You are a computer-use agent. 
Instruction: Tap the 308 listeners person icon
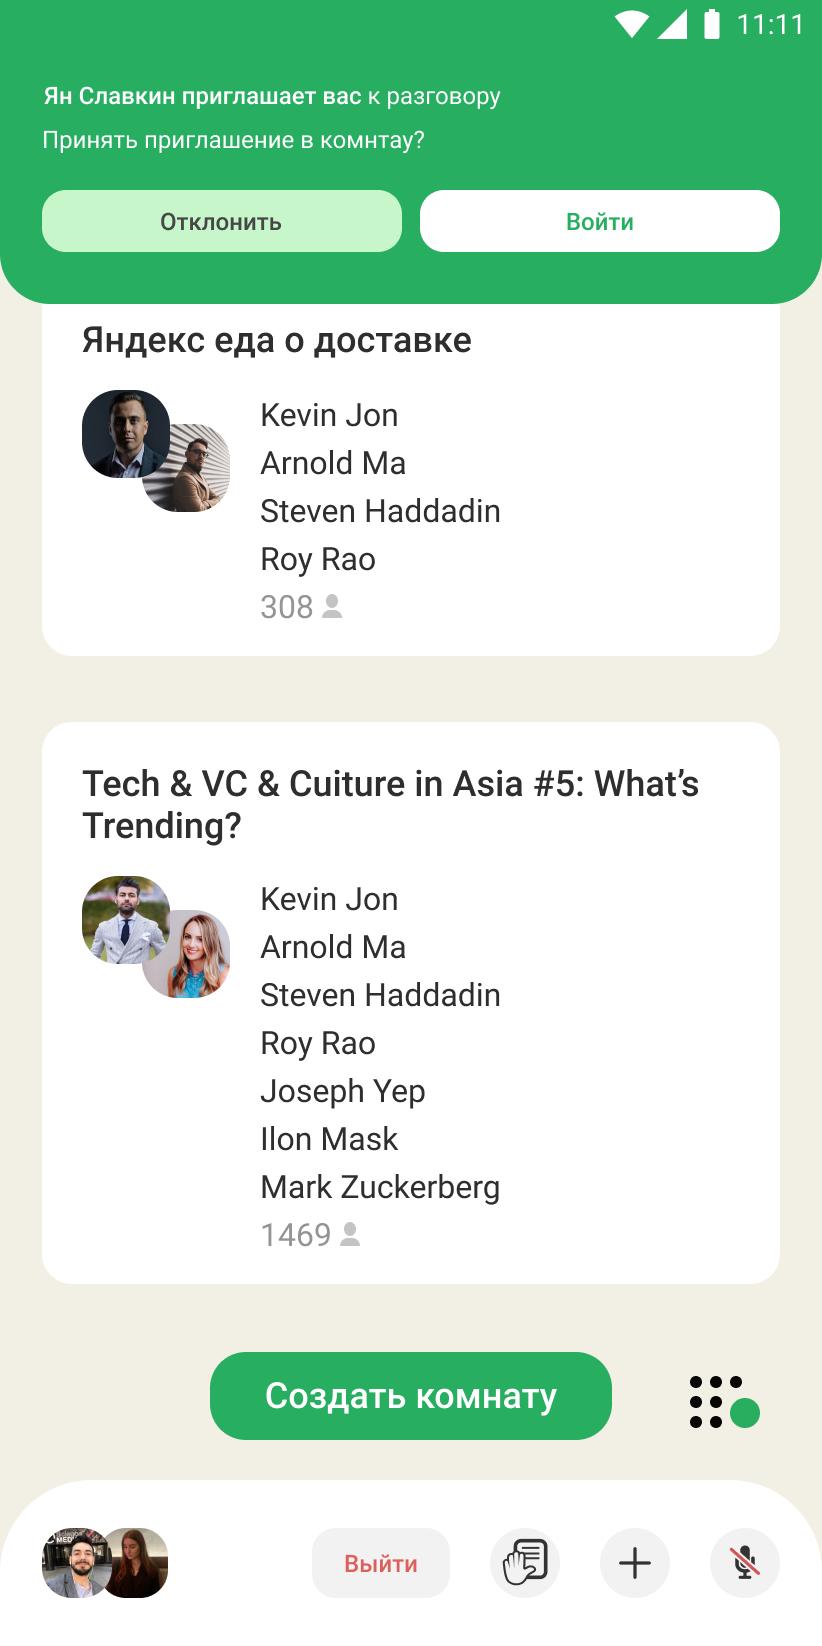[333, 606]
